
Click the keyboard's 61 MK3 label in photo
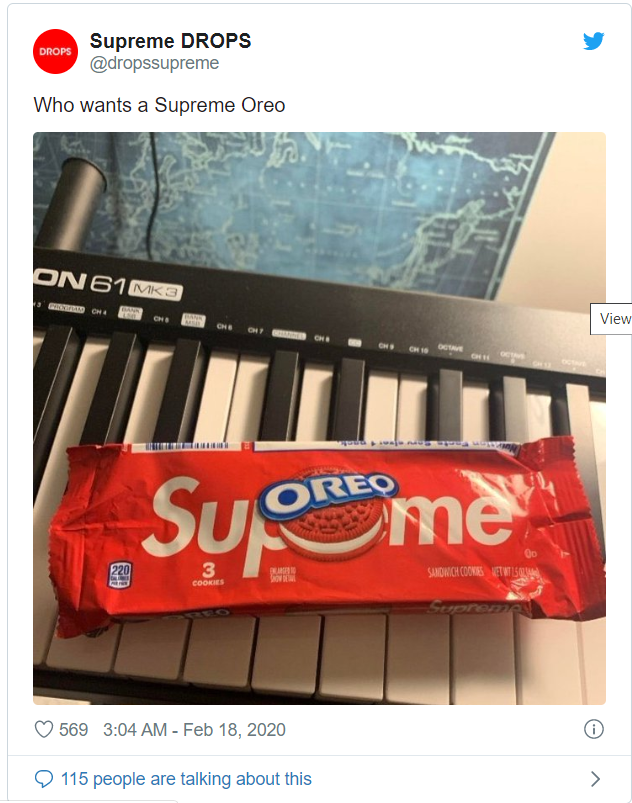pyautogui.click(x=136, y=286)
